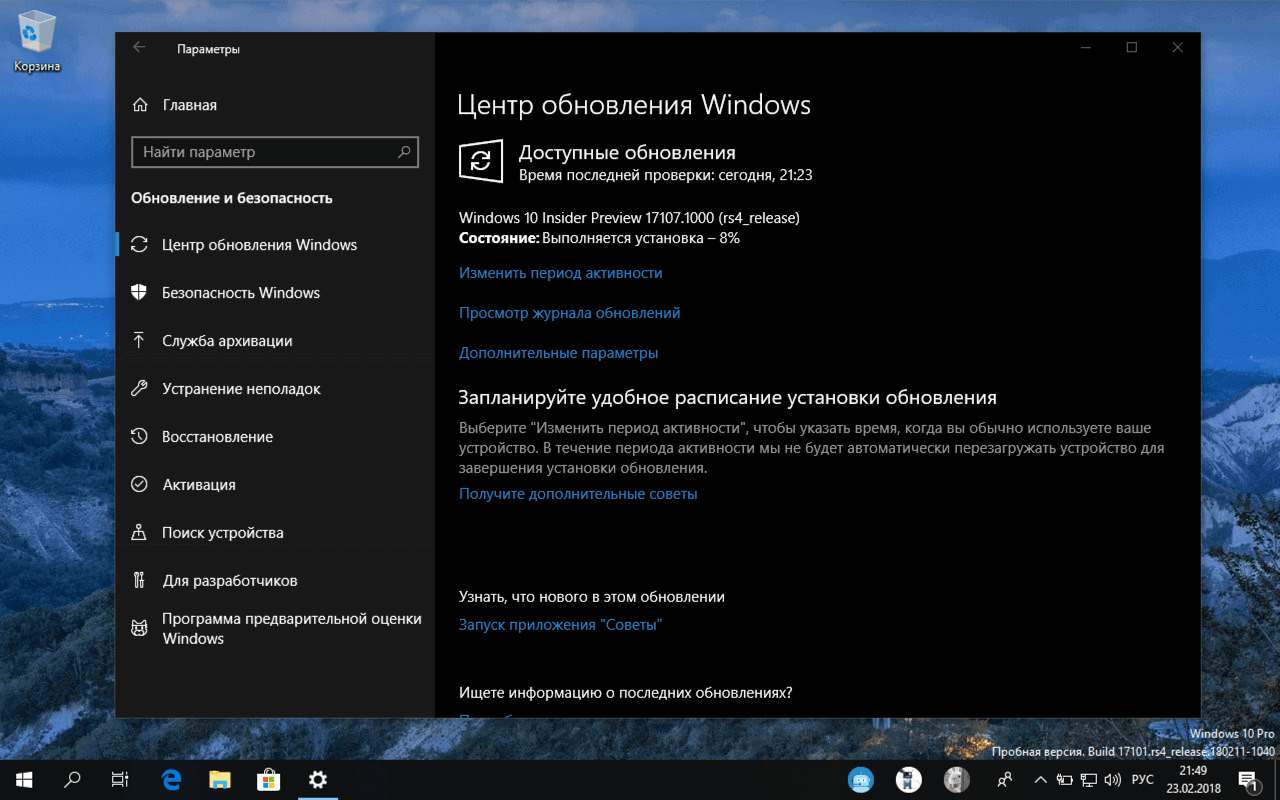
Task: Click the volume speaker tray icon
Action: coord(1112,780)
